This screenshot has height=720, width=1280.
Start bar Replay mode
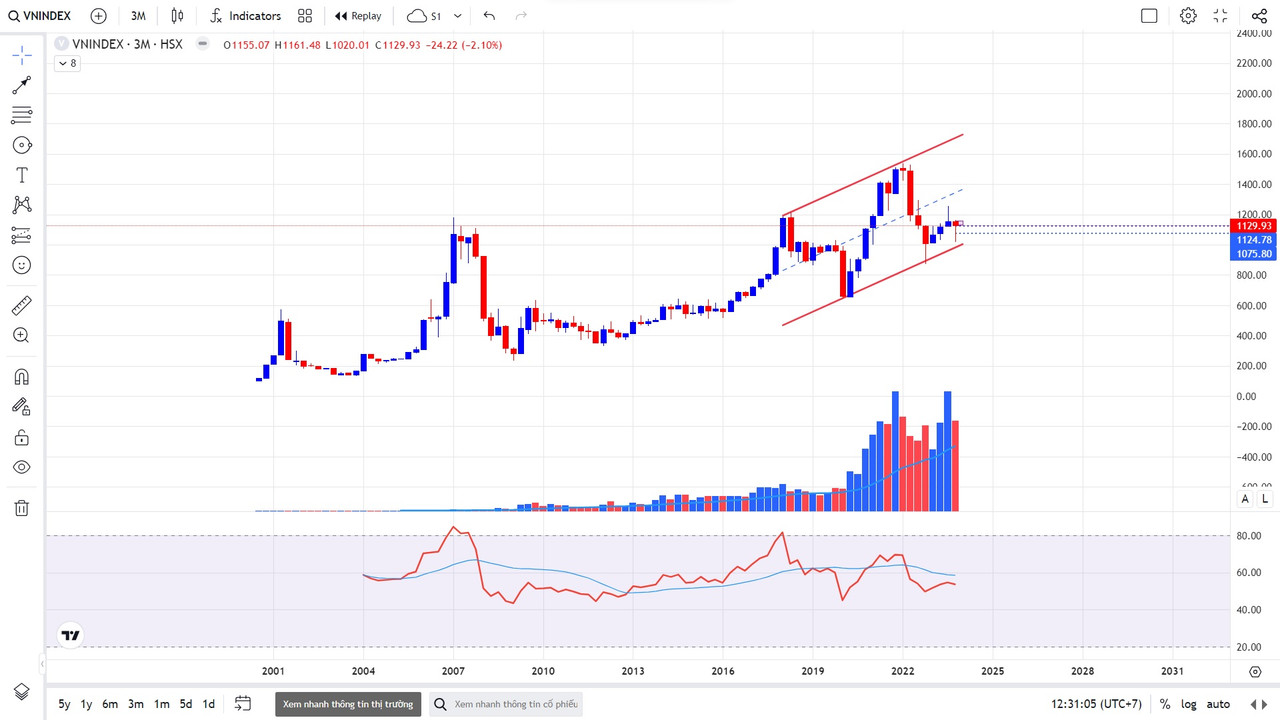(x=358, y=16)
